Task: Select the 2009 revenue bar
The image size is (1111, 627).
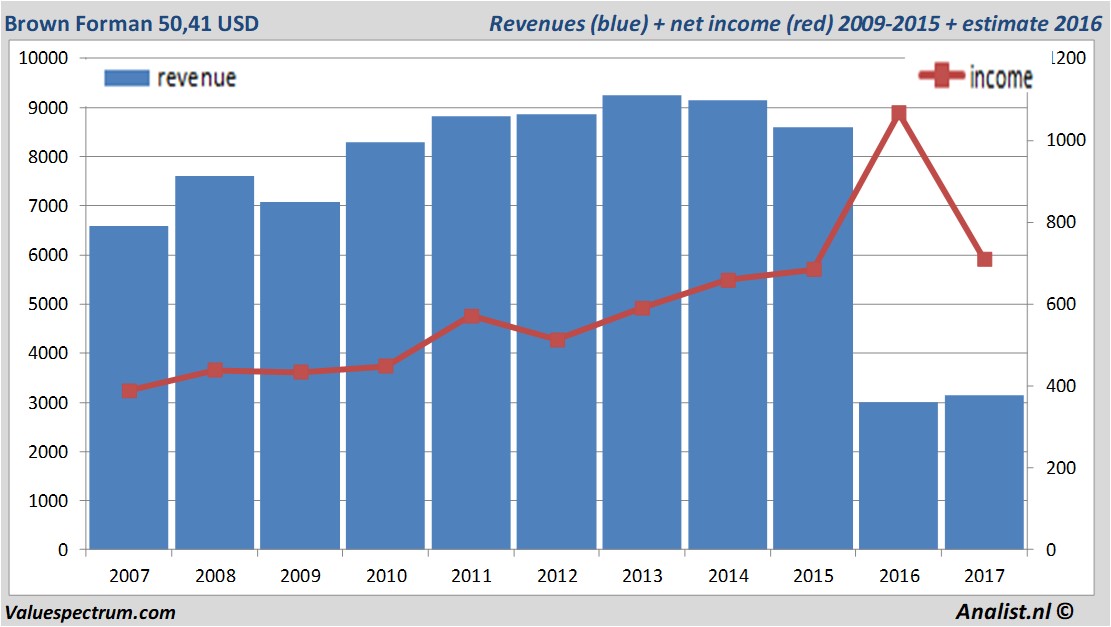Action: 300,375
